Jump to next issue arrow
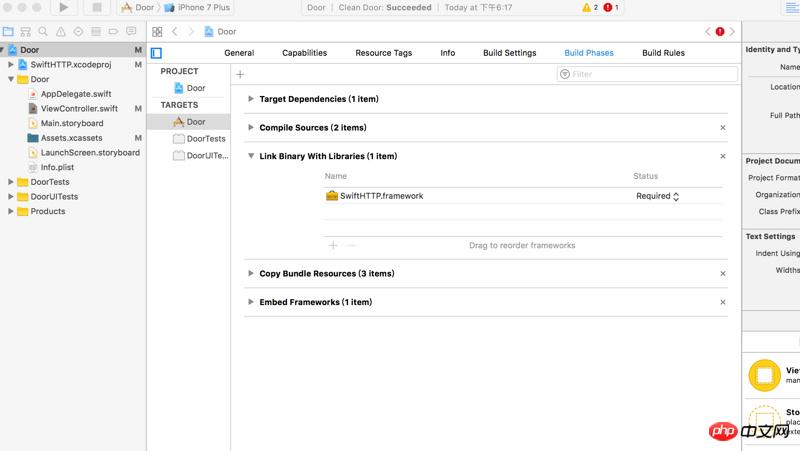The width and height of the screenshot is (800, 451). (x=732, y=32)
